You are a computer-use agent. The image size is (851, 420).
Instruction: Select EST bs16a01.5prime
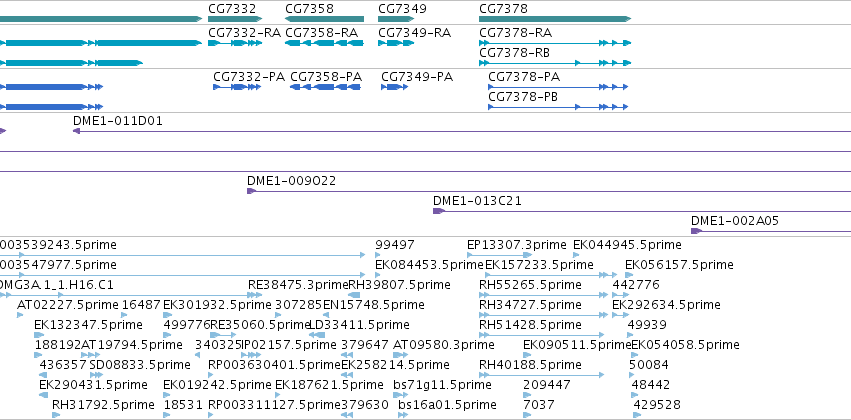(447, 406)
